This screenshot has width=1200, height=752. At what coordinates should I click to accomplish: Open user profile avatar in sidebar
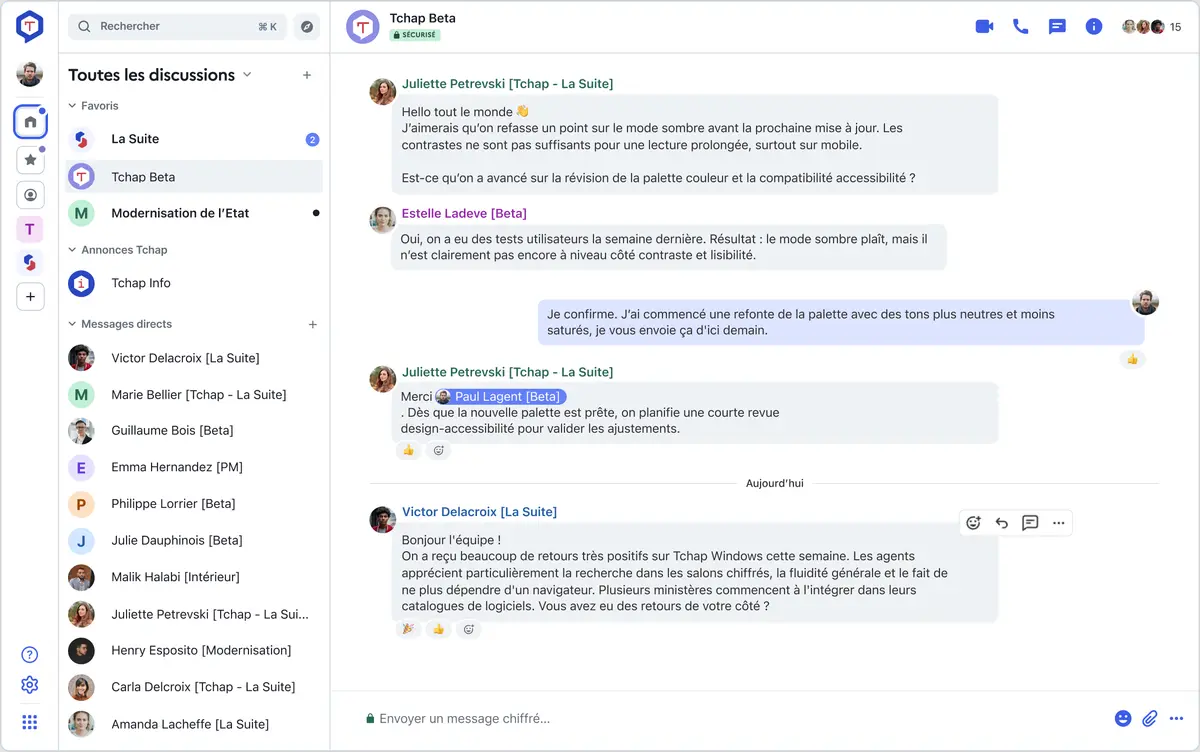pyautogui.click(x=30, y=74)
